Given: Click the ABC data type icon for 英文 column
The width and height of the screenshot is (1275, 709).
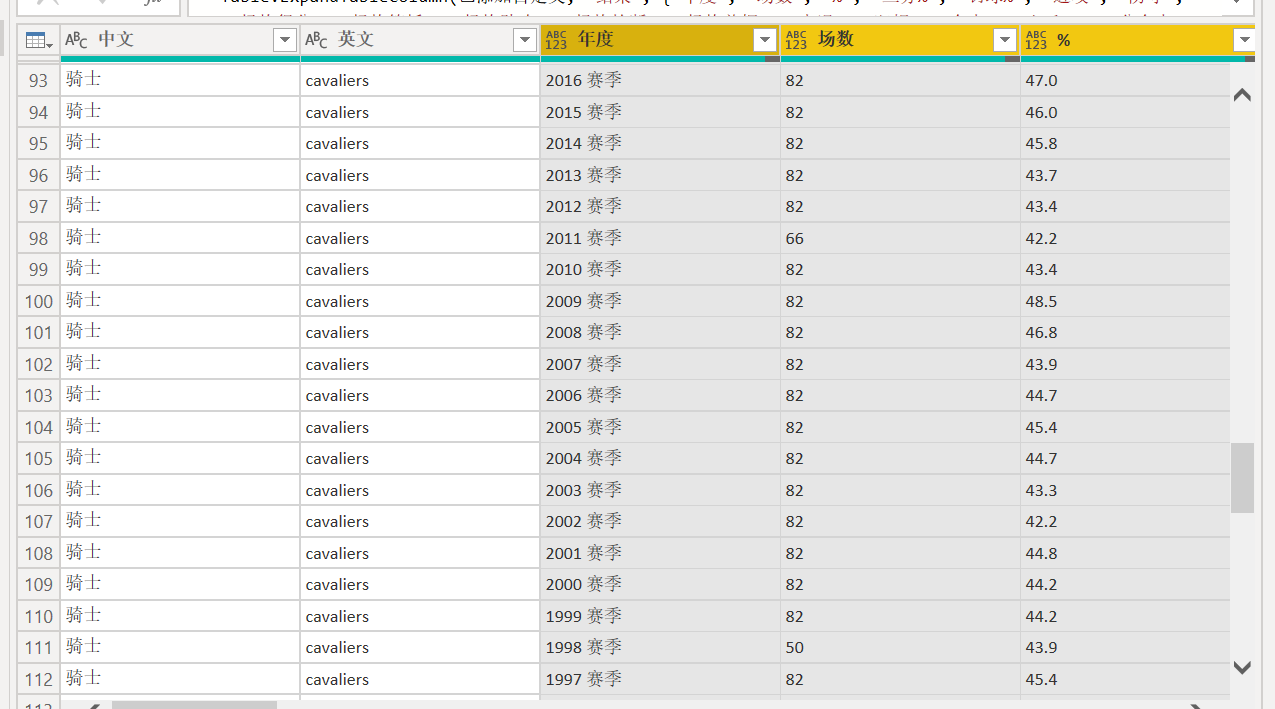Looking at the screenshot, I should tap(316, 40).
